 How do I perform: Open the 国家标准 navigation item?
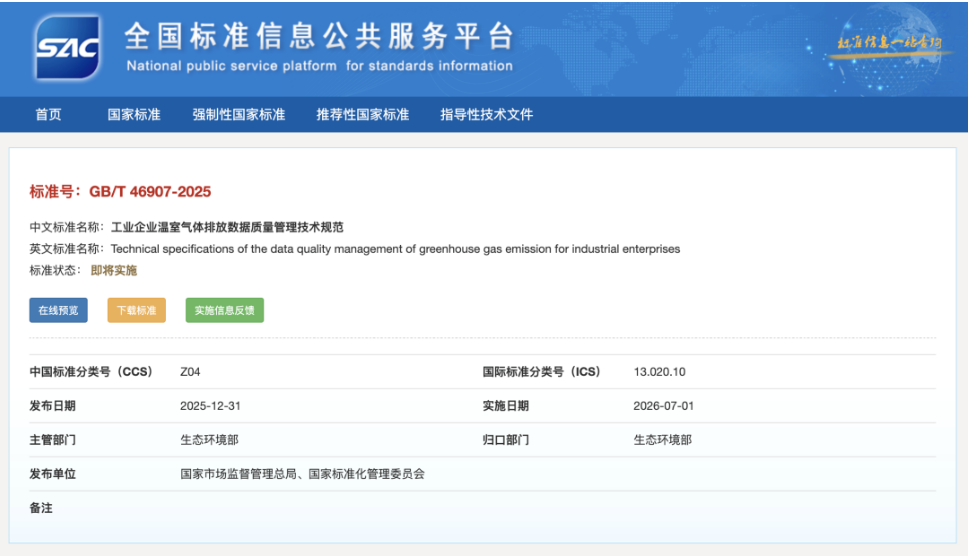(134, 115)
